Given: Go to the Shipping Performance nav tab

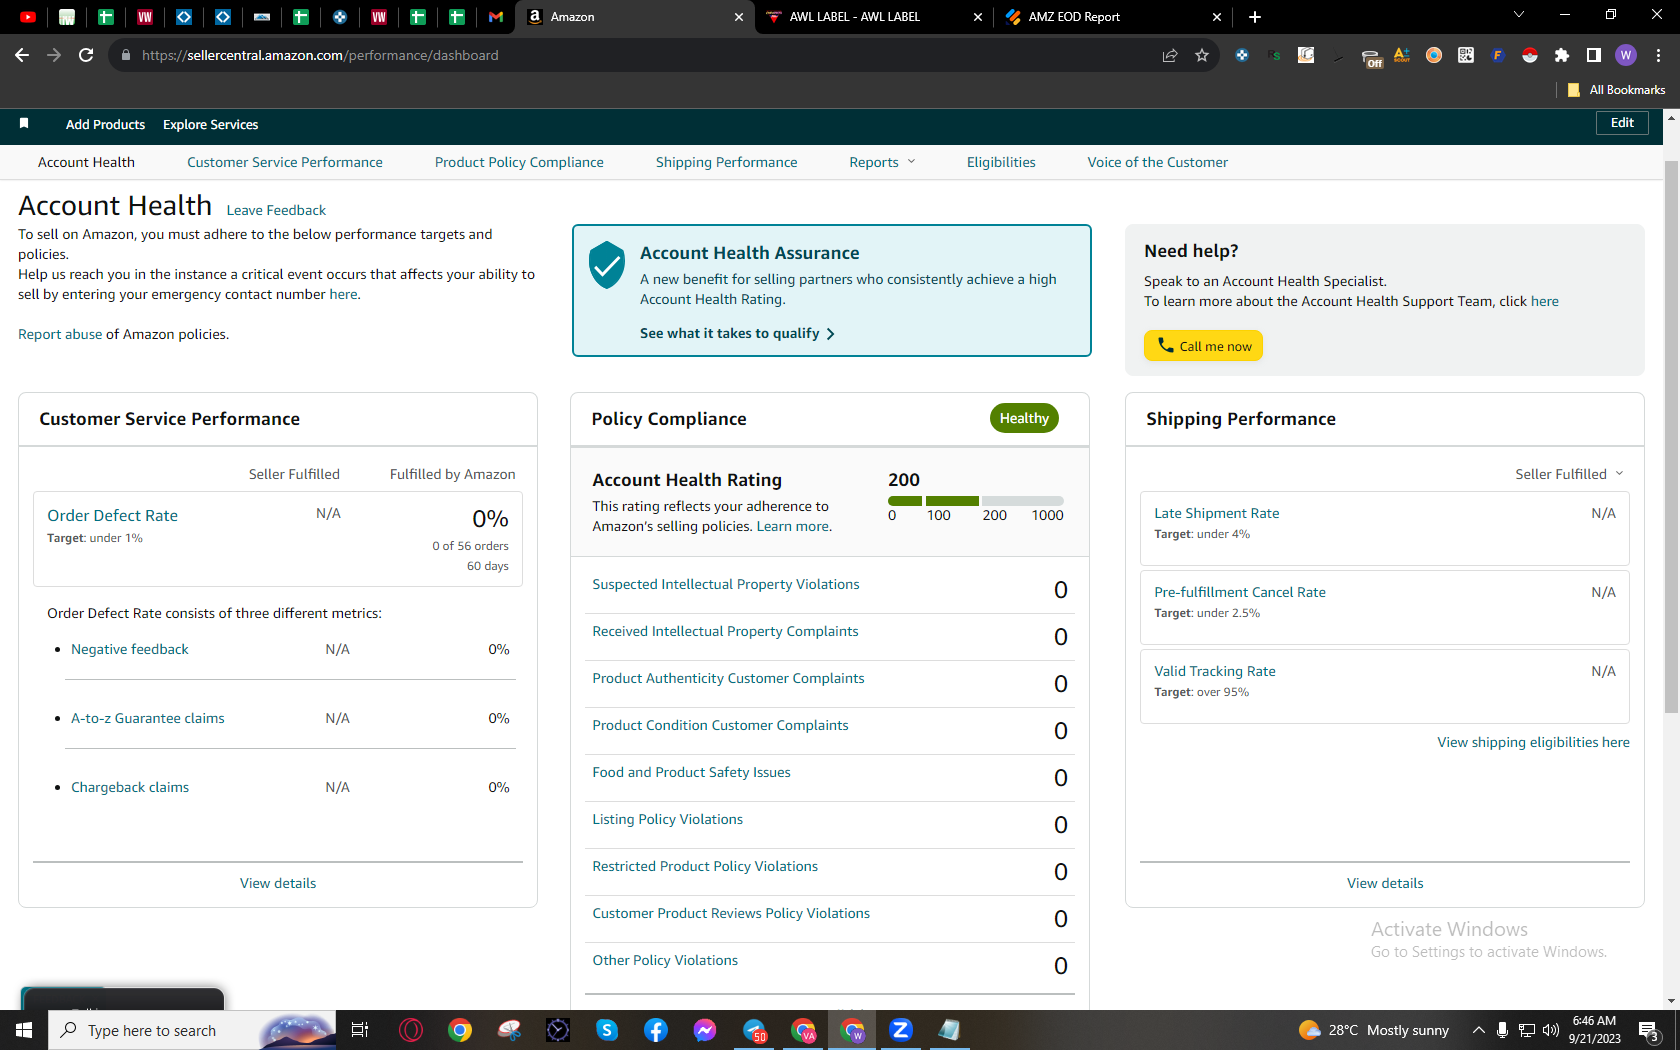Looking at the screenshot, I should [727, 162].
